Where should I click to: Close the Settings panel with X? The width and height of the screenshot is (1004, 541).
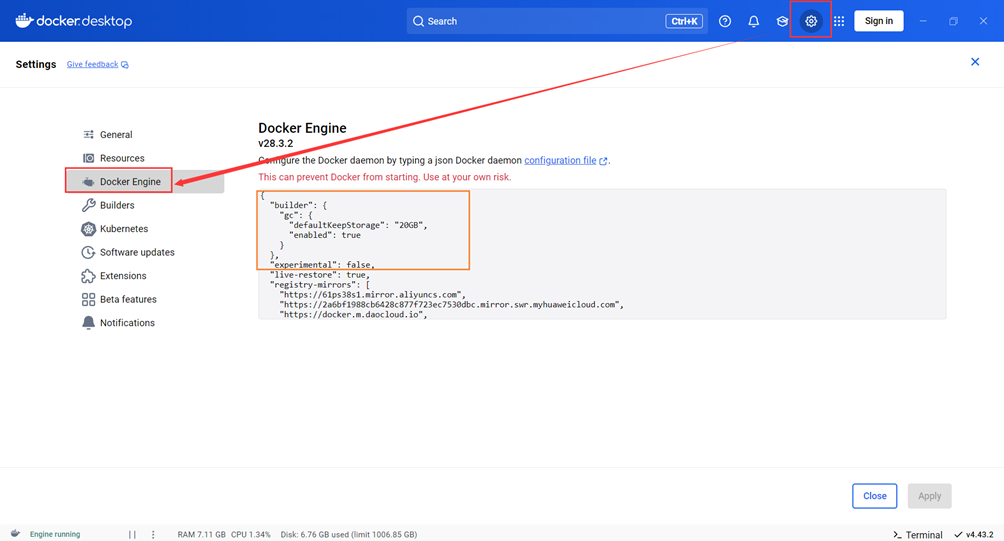(975, 62)
